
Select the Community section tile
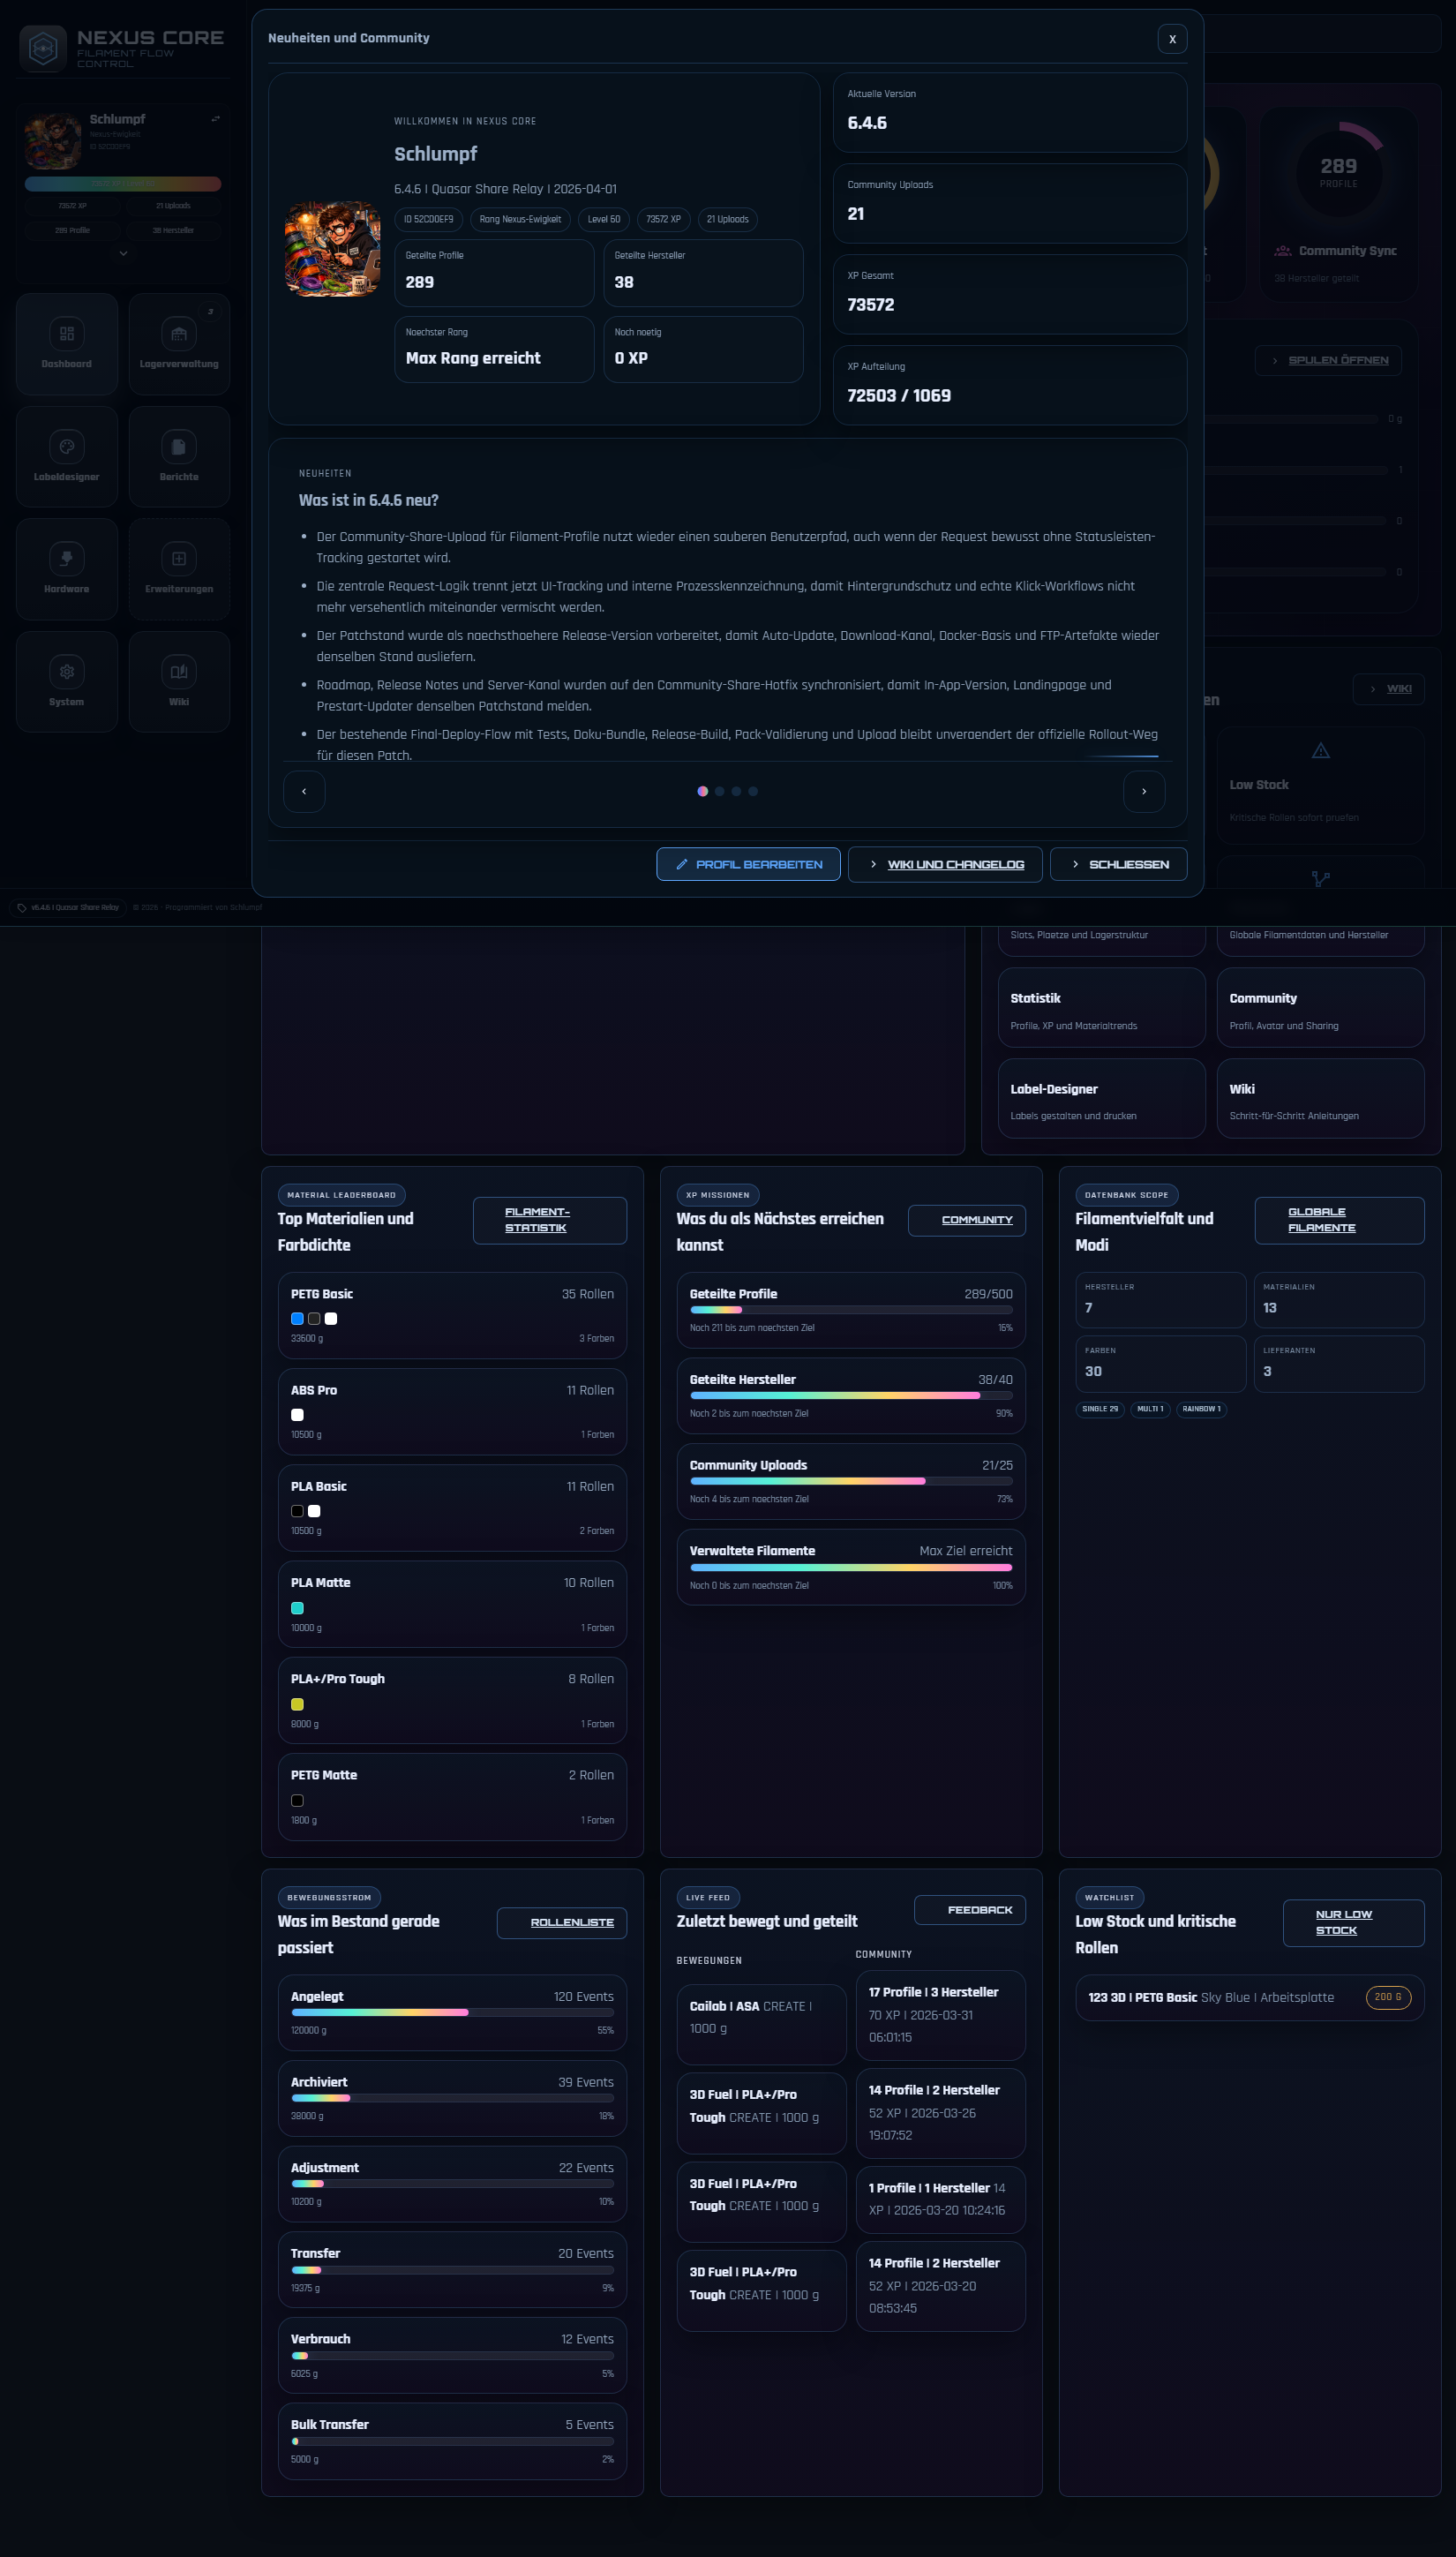pyautogui.click(x=1320, y=1007)
